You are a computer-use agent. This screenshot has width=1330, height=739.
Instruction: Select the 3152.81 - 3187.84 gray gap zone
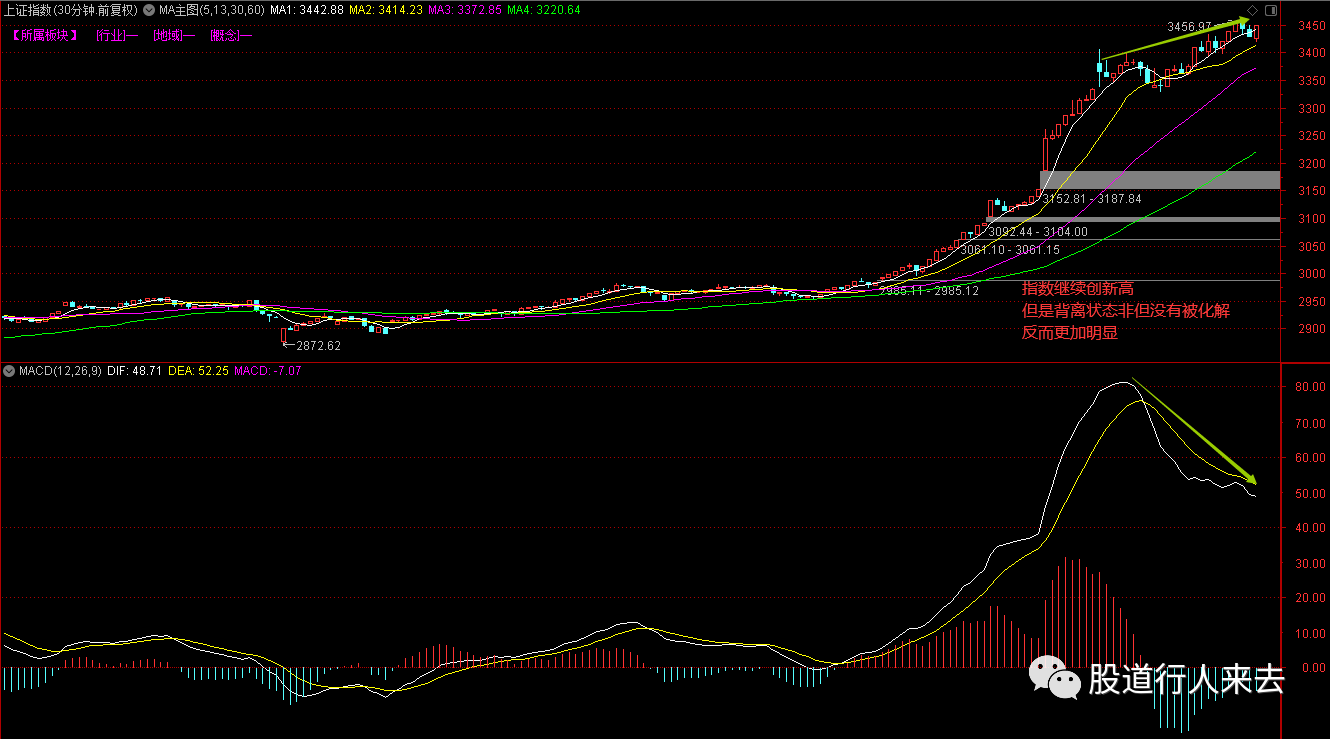pos(1160,180)
